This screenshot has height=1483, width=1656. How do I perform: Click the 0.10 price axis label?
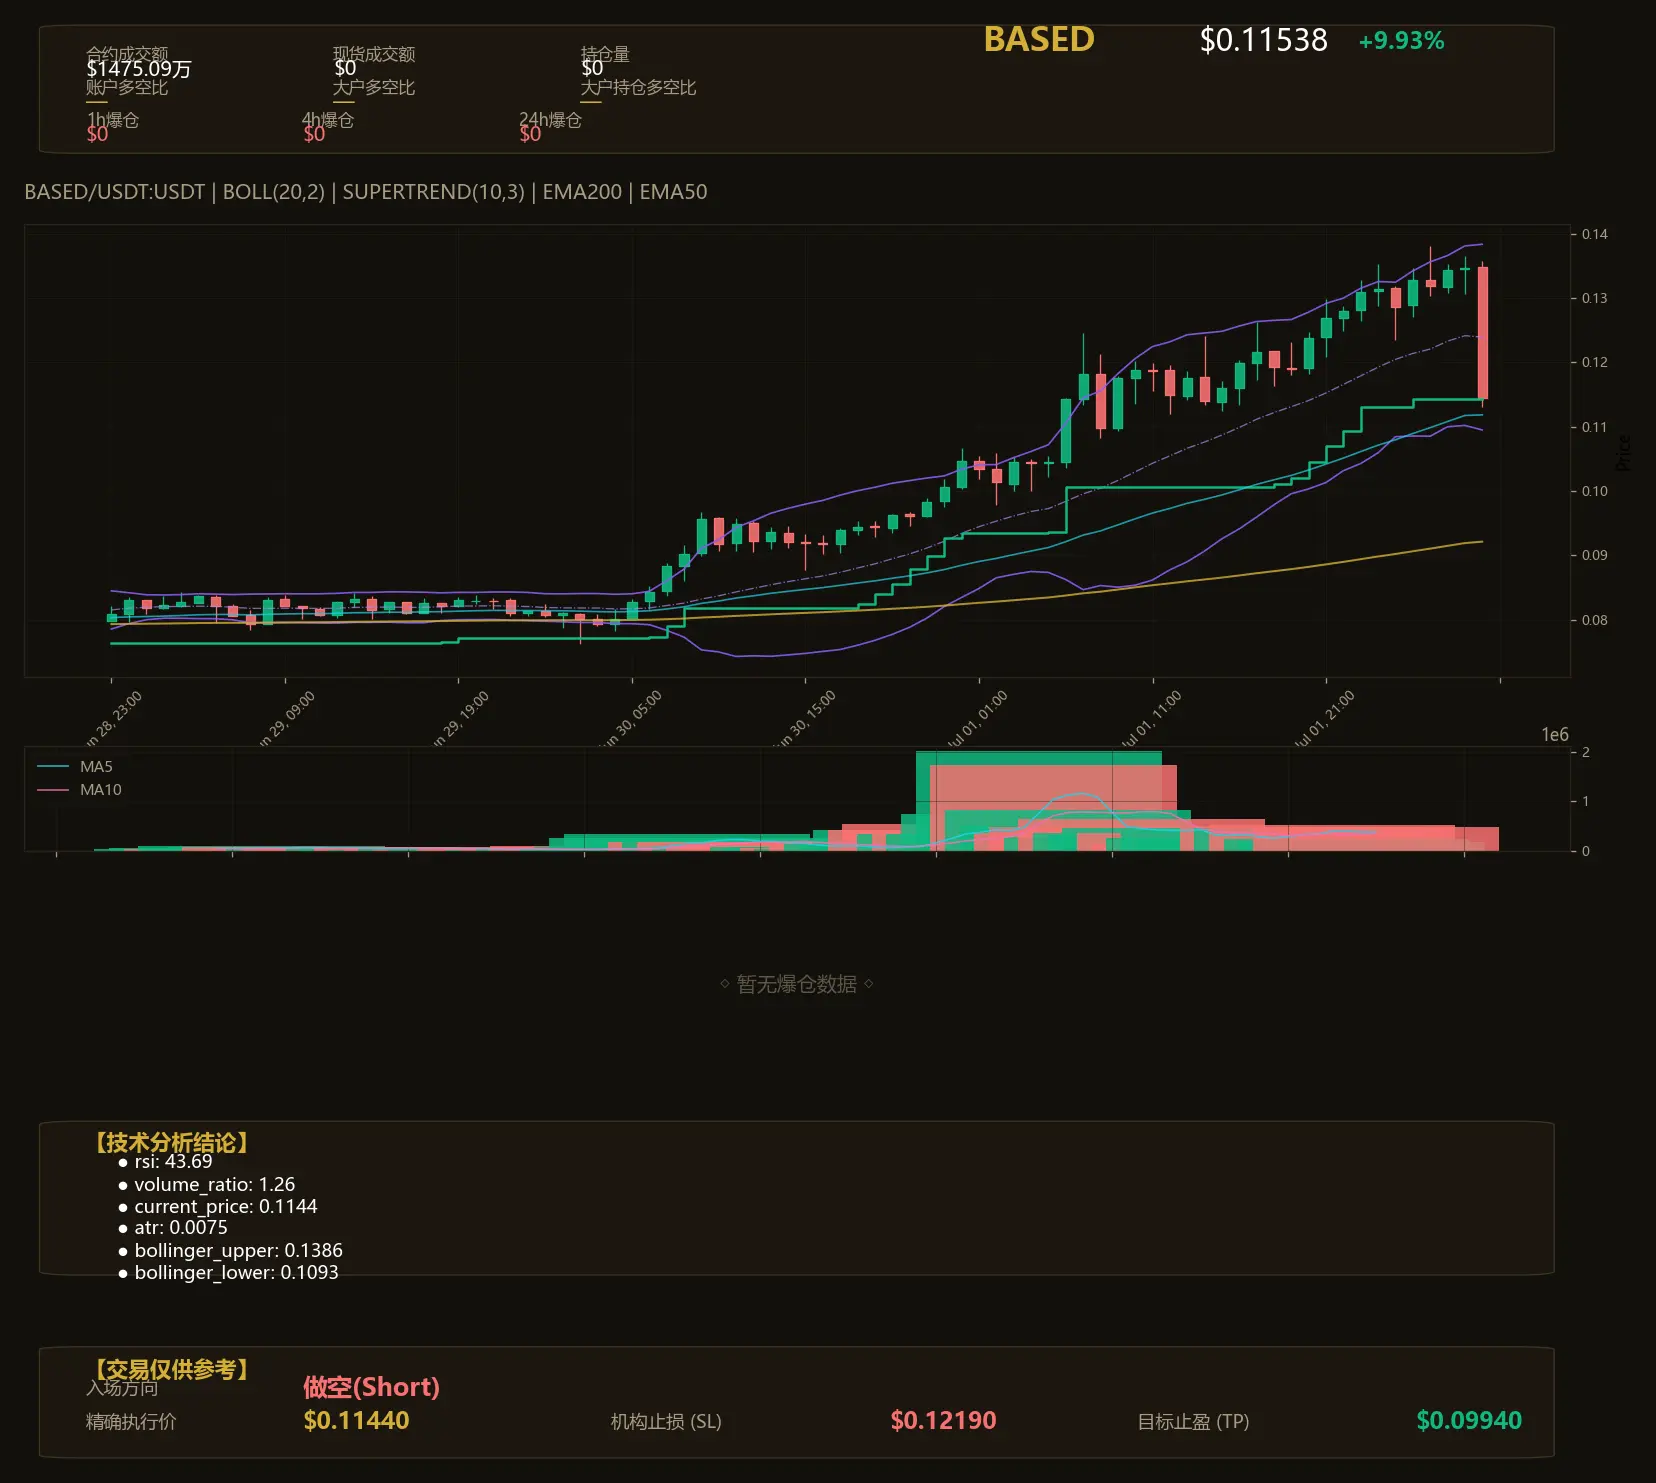coord(1595,491)
